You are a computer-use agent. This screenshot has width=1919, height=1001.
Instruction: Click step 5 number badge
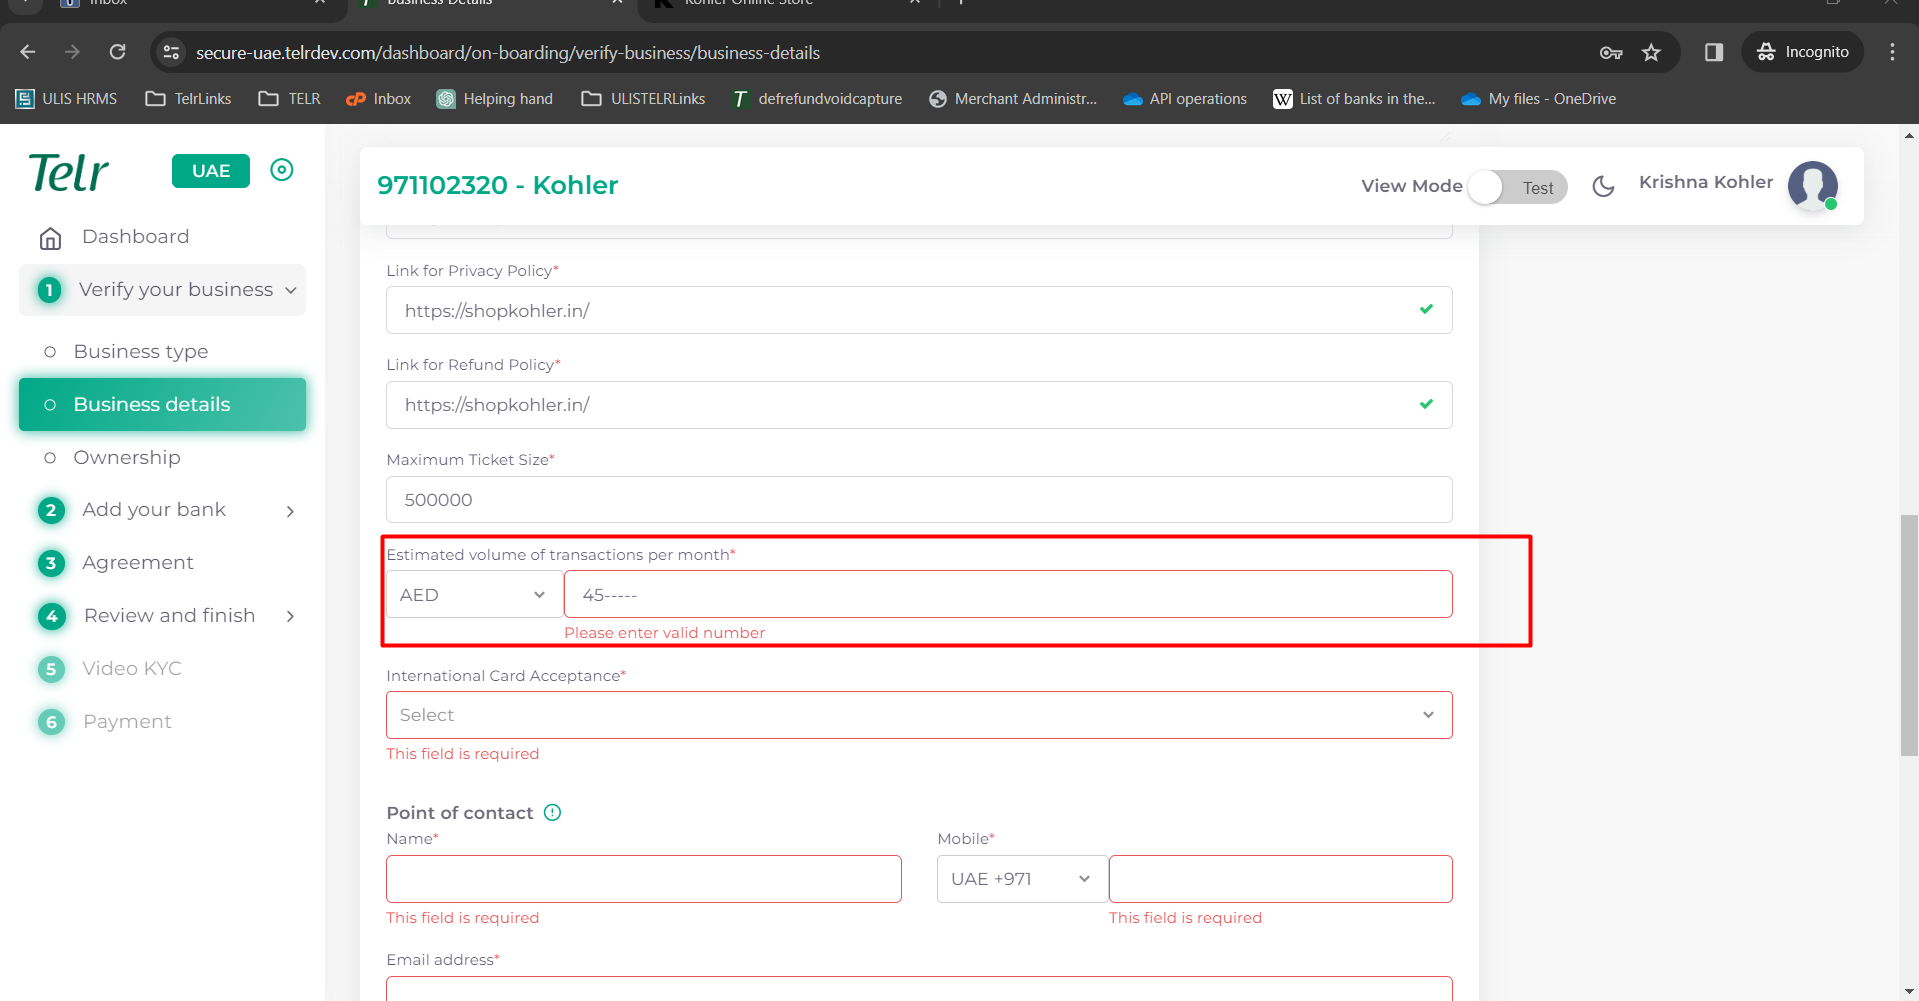coord(51,669)
